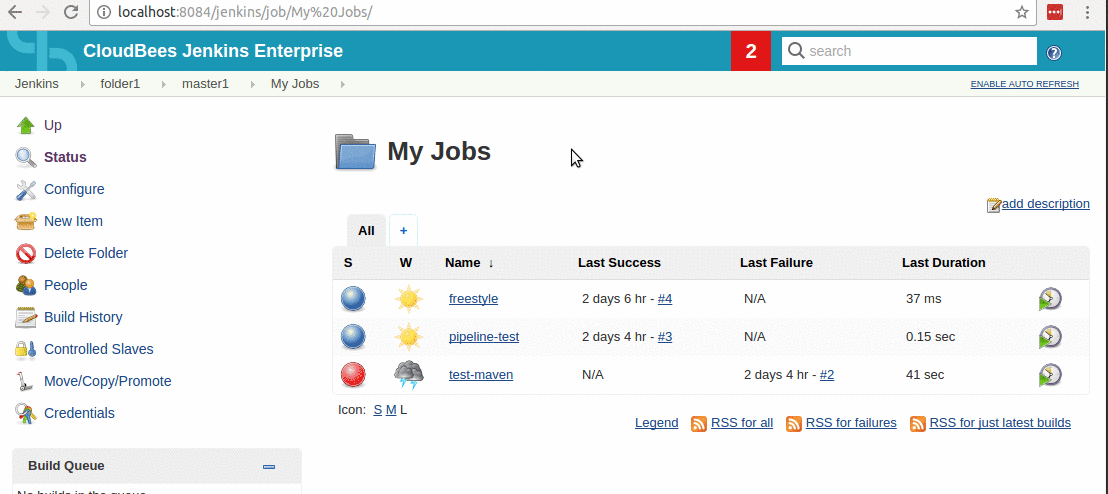1108x494 pixels.
Task: Open build #4 of freestyle
Action: point(665,299)
